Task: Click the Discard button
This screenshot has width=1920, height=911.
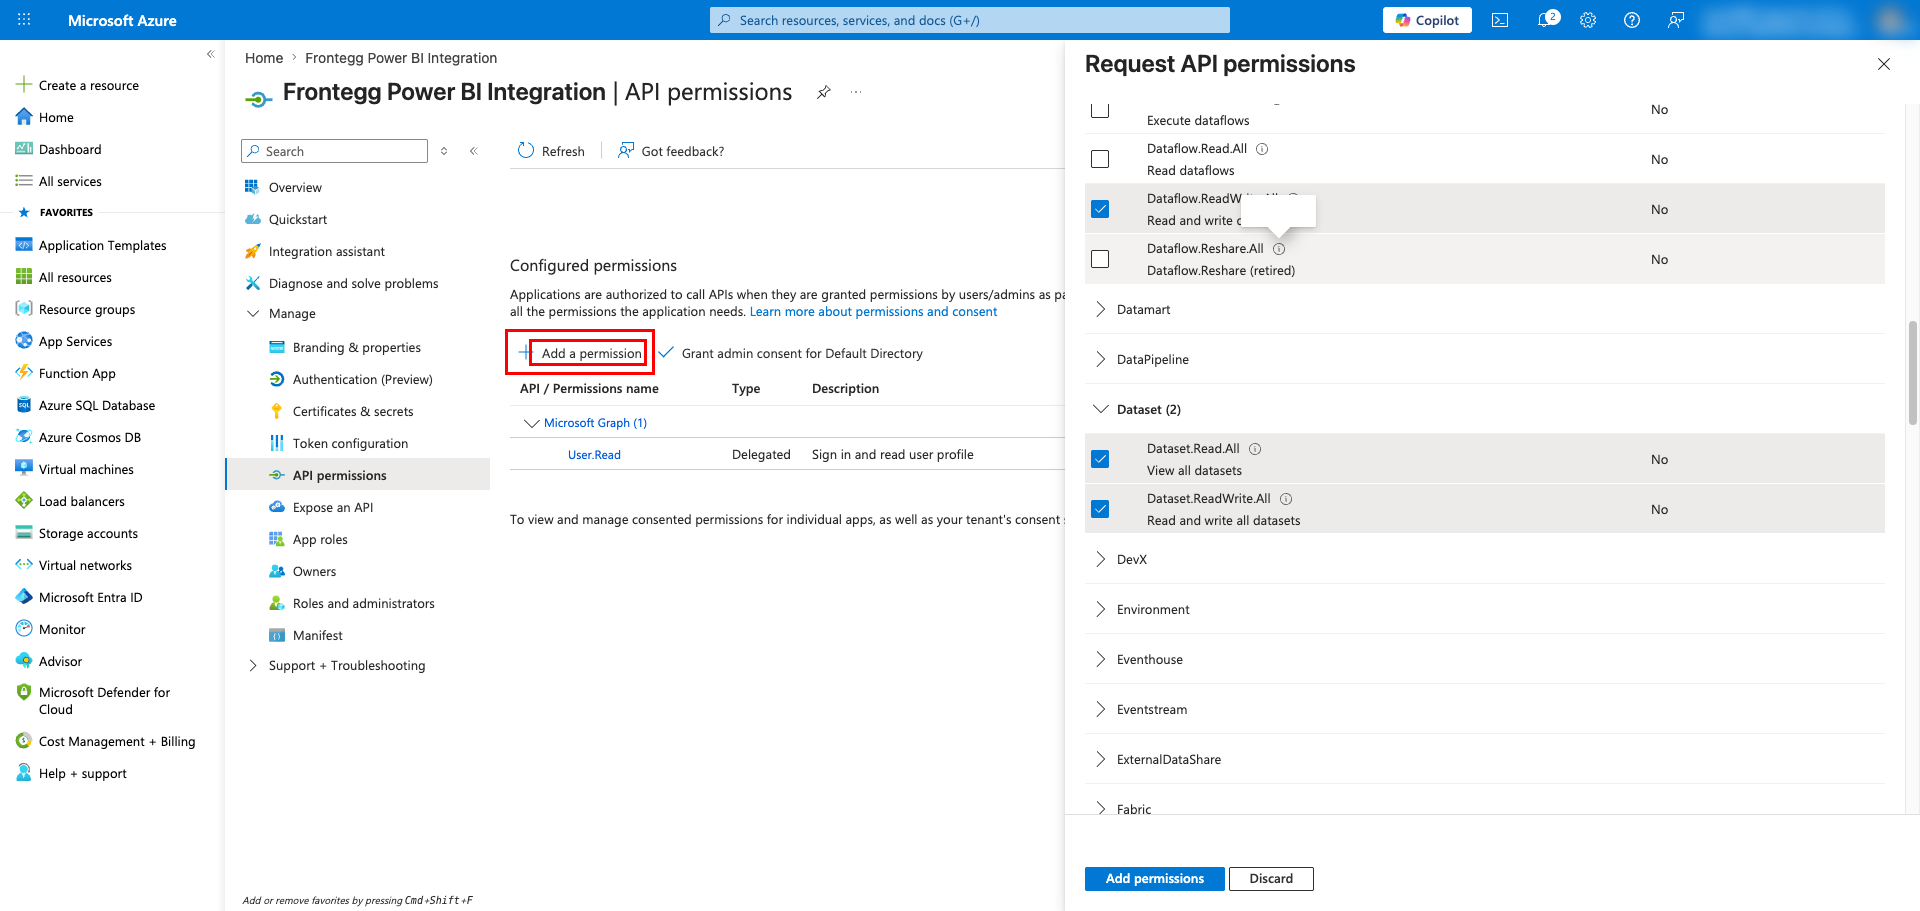Action: tap(1271, 878)
